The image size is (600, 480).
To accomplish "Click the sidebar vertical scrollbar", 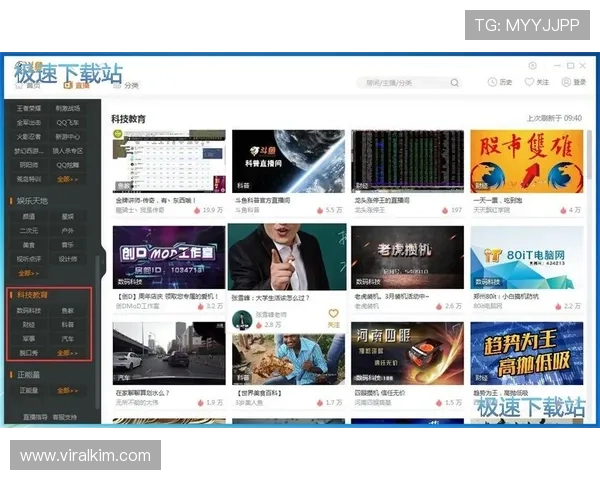I will point(98,333).
